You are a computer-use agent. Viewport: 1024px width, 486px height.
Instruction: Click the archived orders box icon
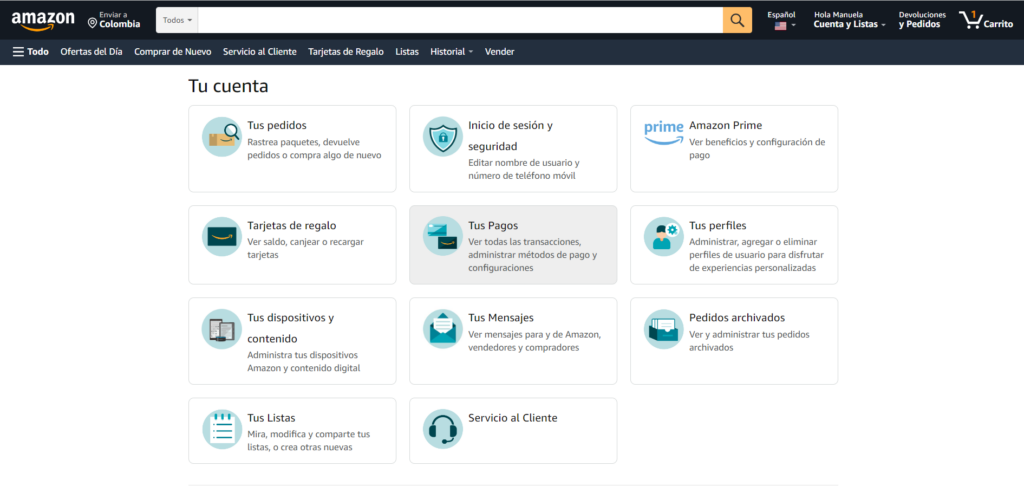[664, 329]
